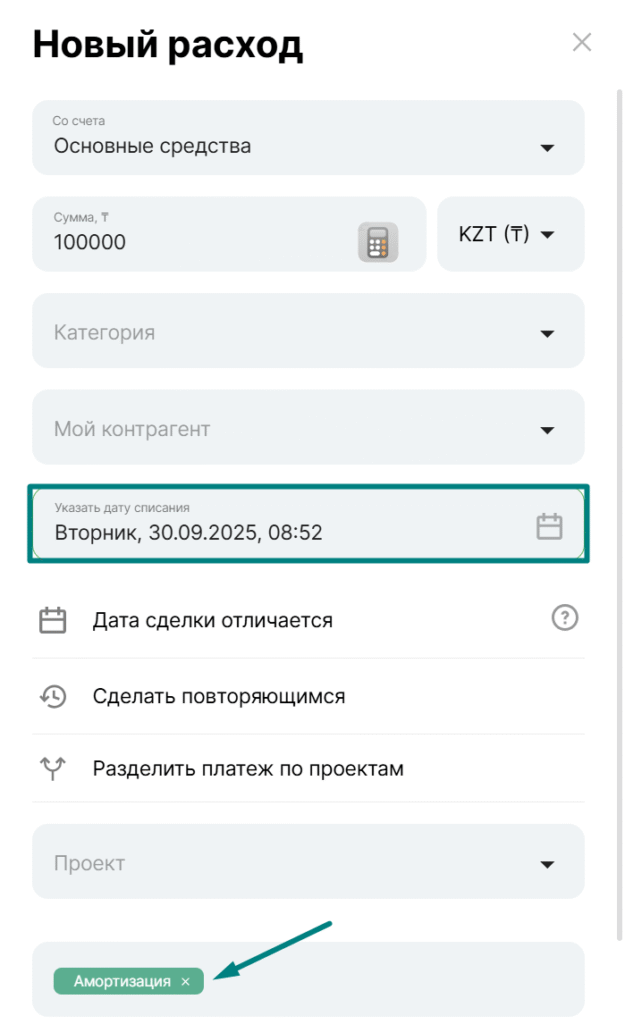The image size is (625, 1024).
Task: Click the split payment branch icon
Action: pos(53,769)
